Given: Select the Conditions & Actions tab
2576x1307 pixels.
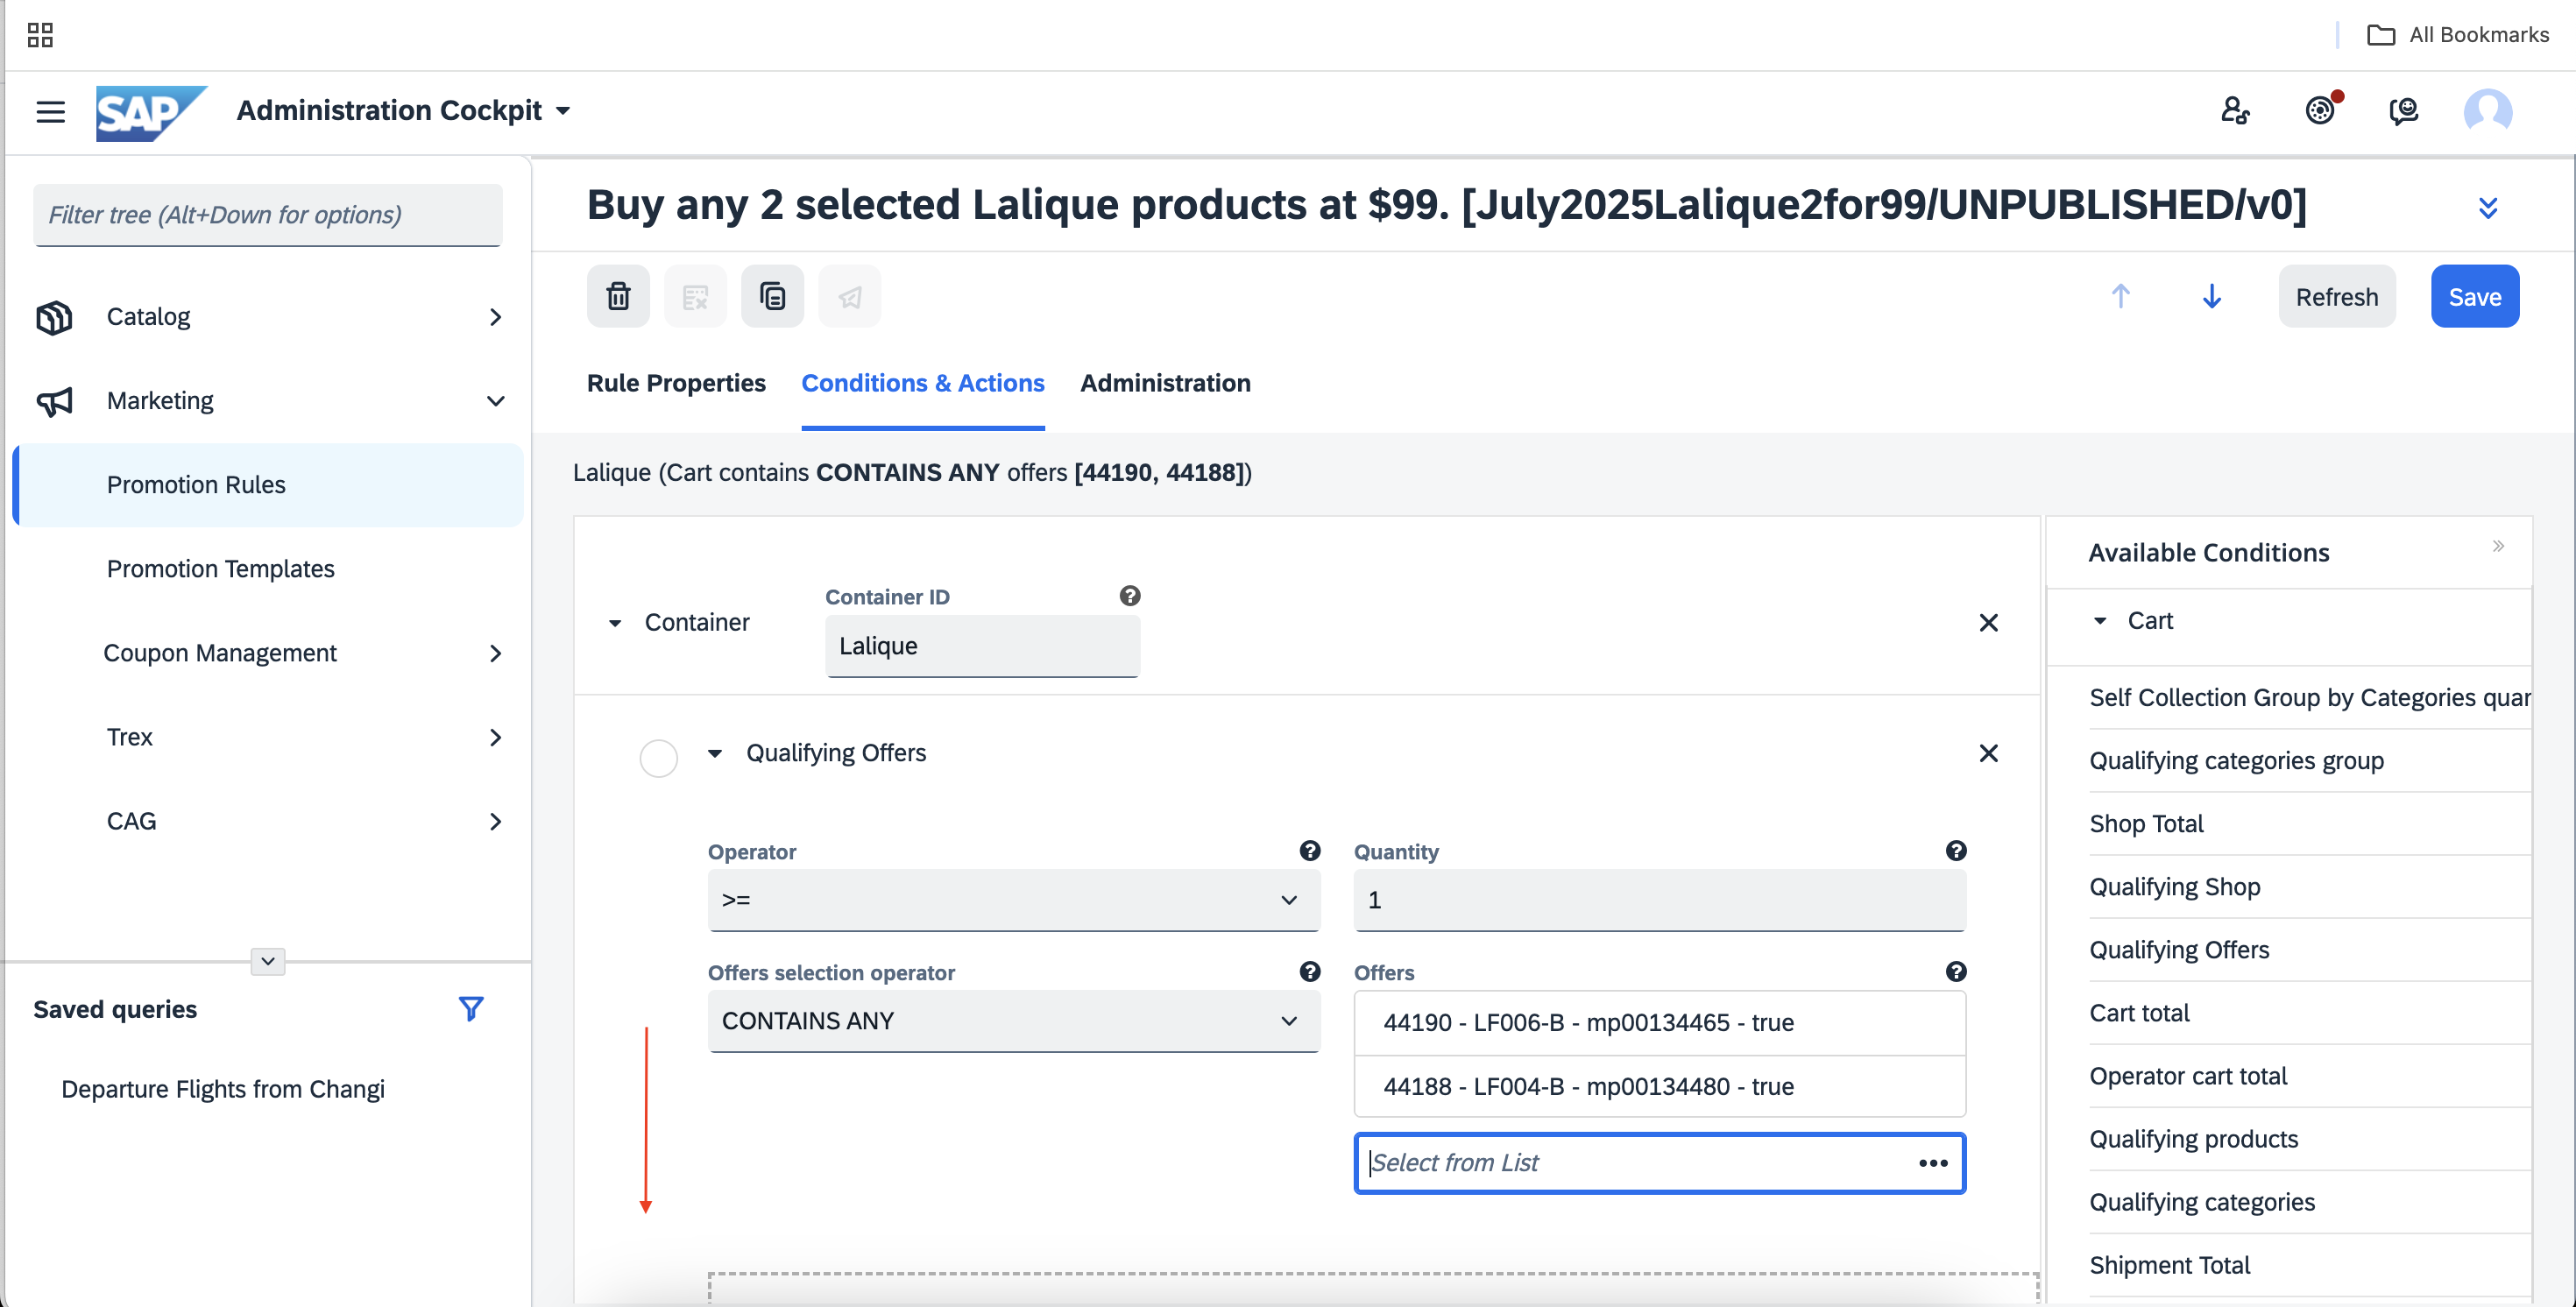Looking at the screenshot, I should tap(923, 383).
